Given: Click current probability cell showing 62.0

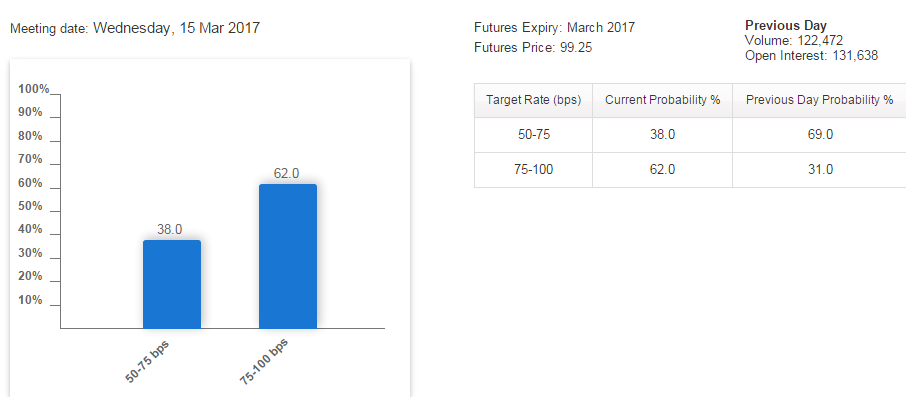Looking at the screenshot, I should coord(662,169).
